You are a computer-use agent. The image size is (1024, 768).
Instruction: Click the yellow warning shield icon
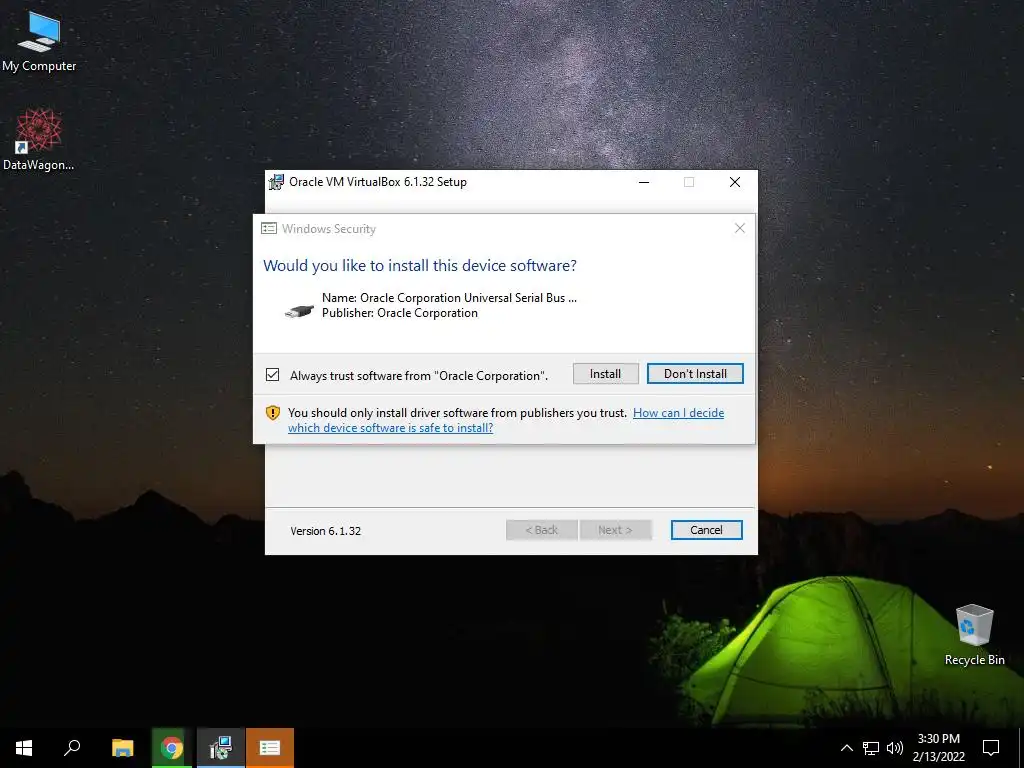point(272,413)
